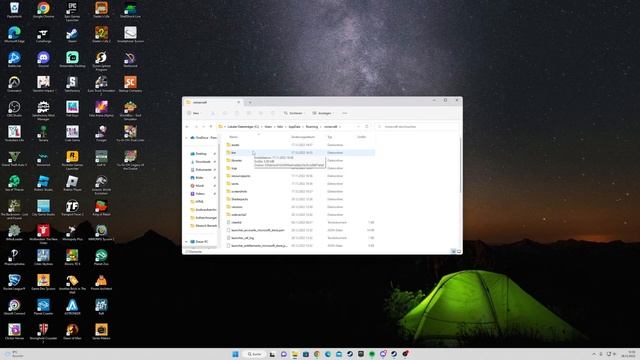Collapse the Dieser PC tree node
The width and height of the screenshot is (640, 360).
coord(187,242)
